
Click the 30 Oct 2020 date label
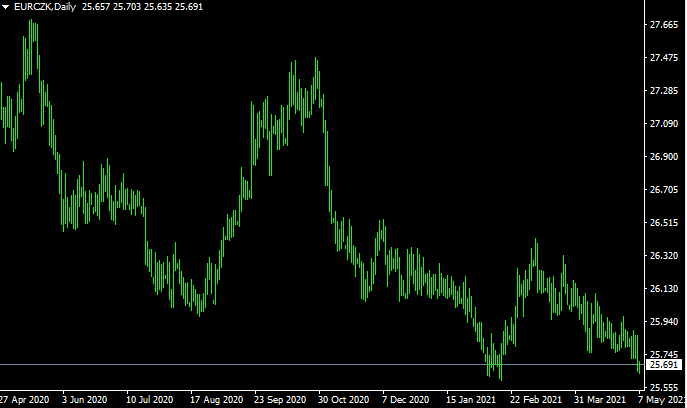click(344, 400)
